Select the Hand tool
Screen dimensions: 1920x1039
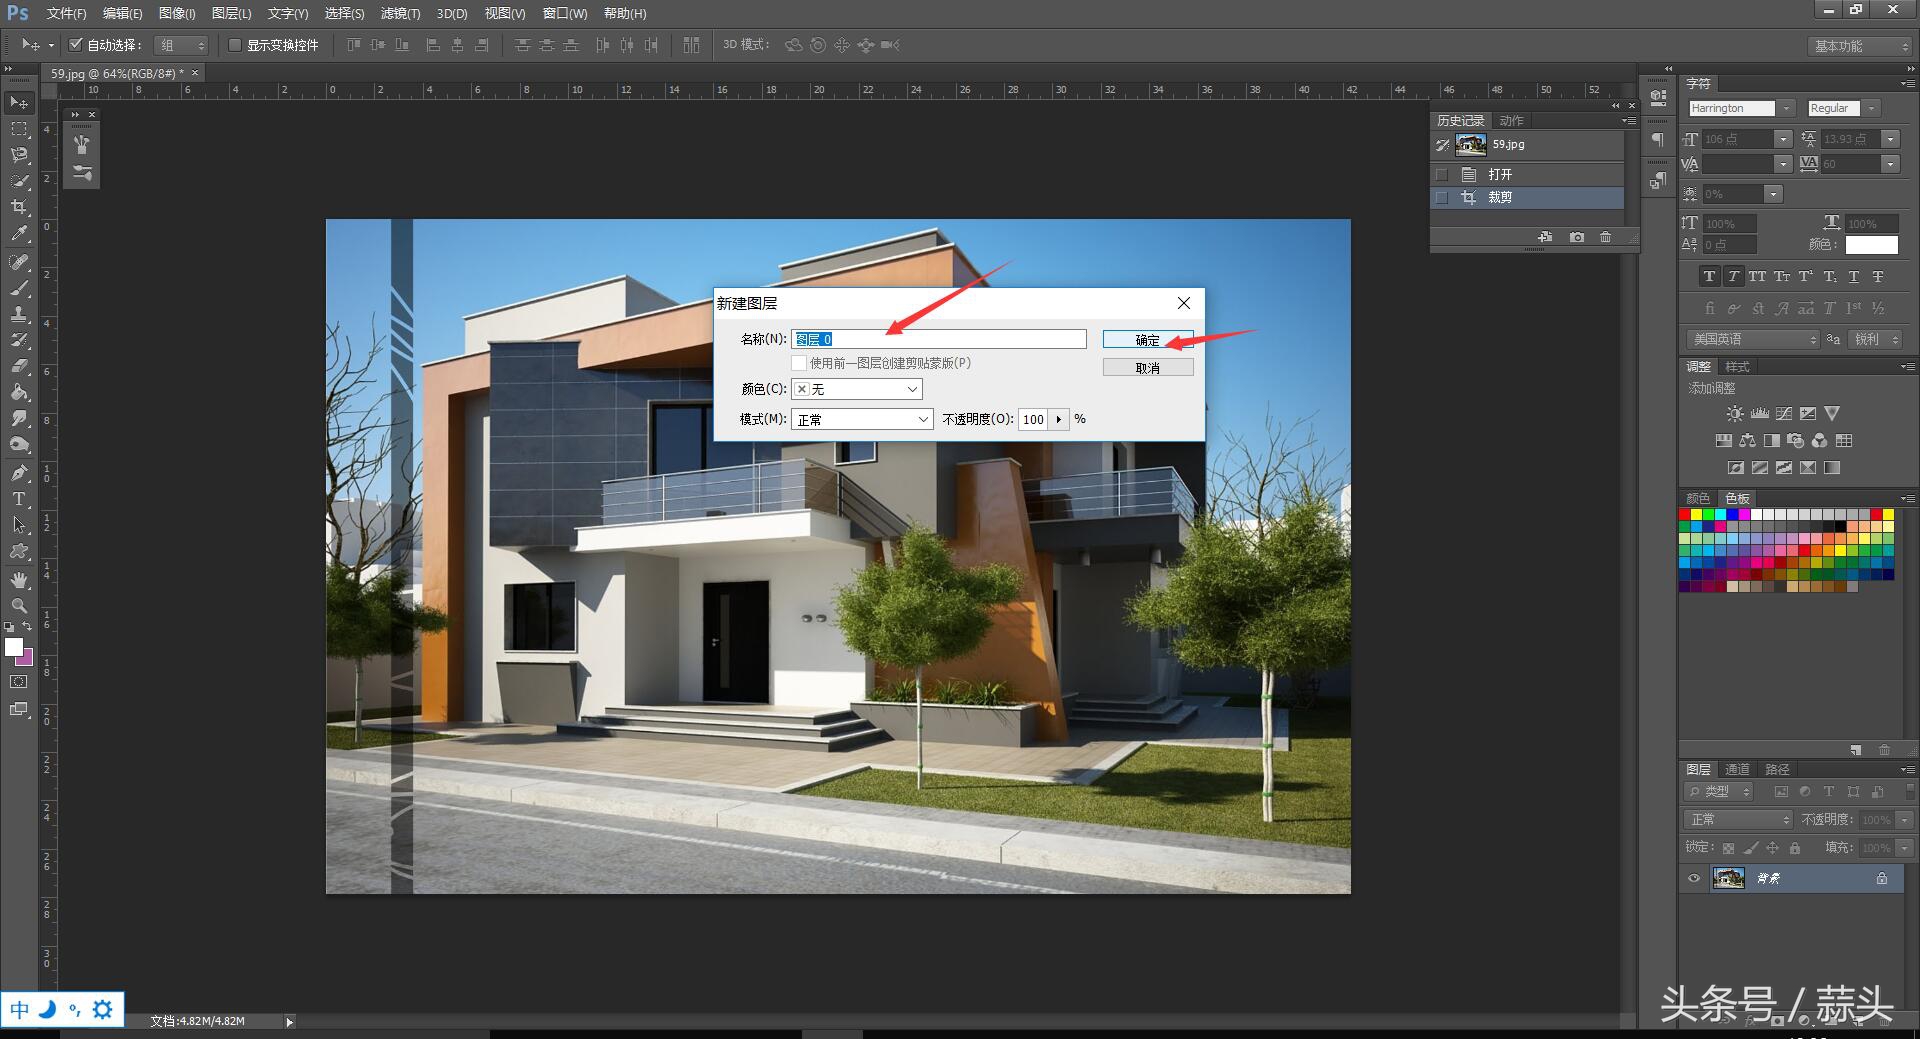point(19,580)
